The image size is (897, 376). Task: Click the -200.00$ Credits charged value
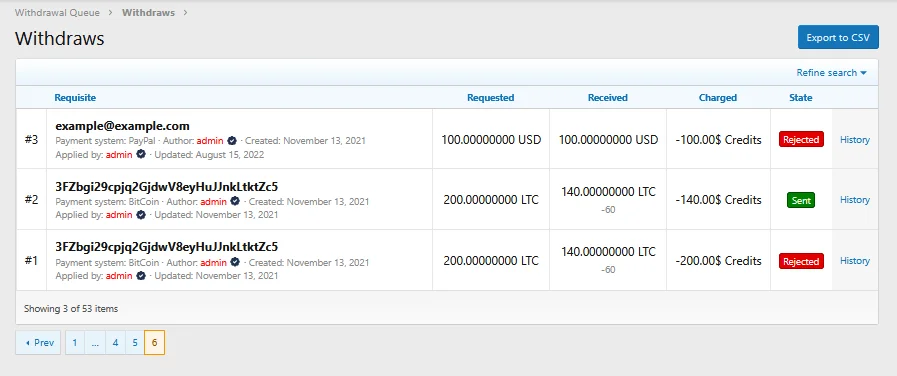click(719, 260)
